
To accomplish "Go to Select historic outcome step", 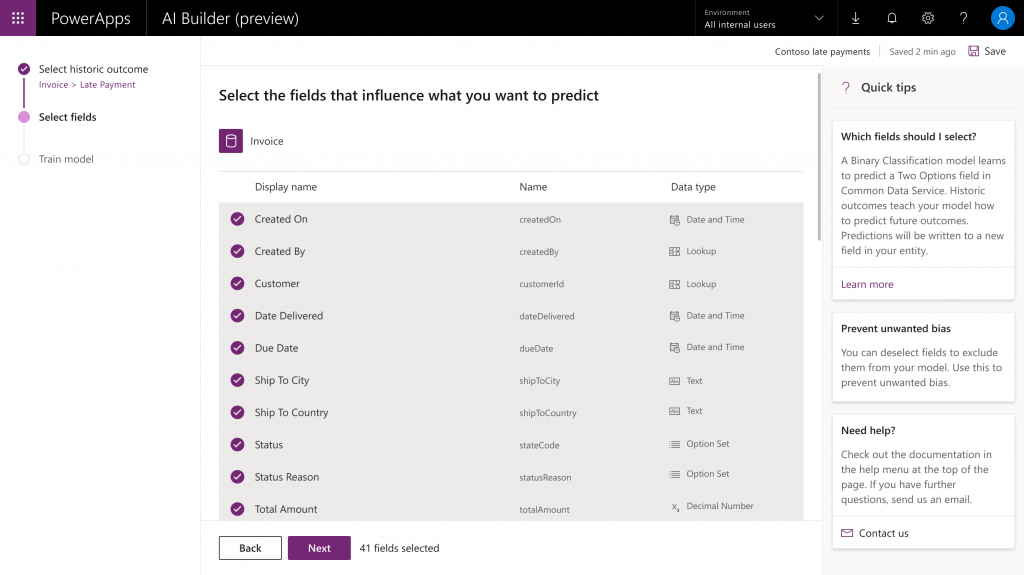I will pos(93,69).
